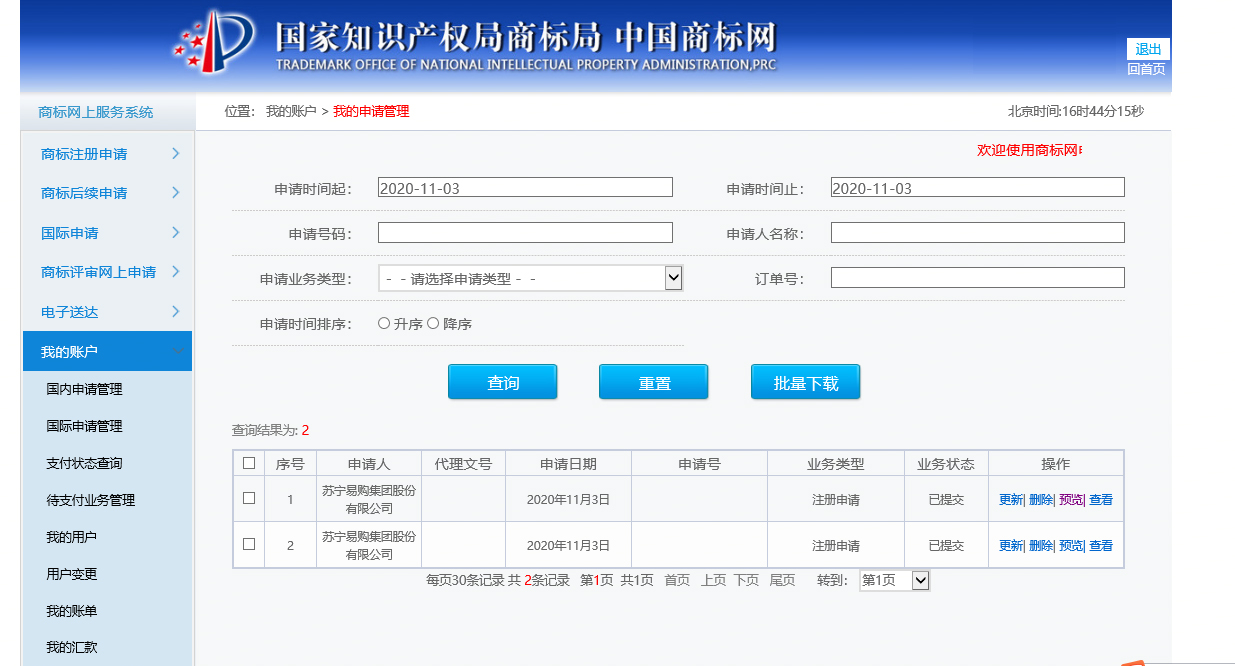Click the 查询 button
The height and width of the screenshot is (666, 1235).
click(x=503, y=382)
